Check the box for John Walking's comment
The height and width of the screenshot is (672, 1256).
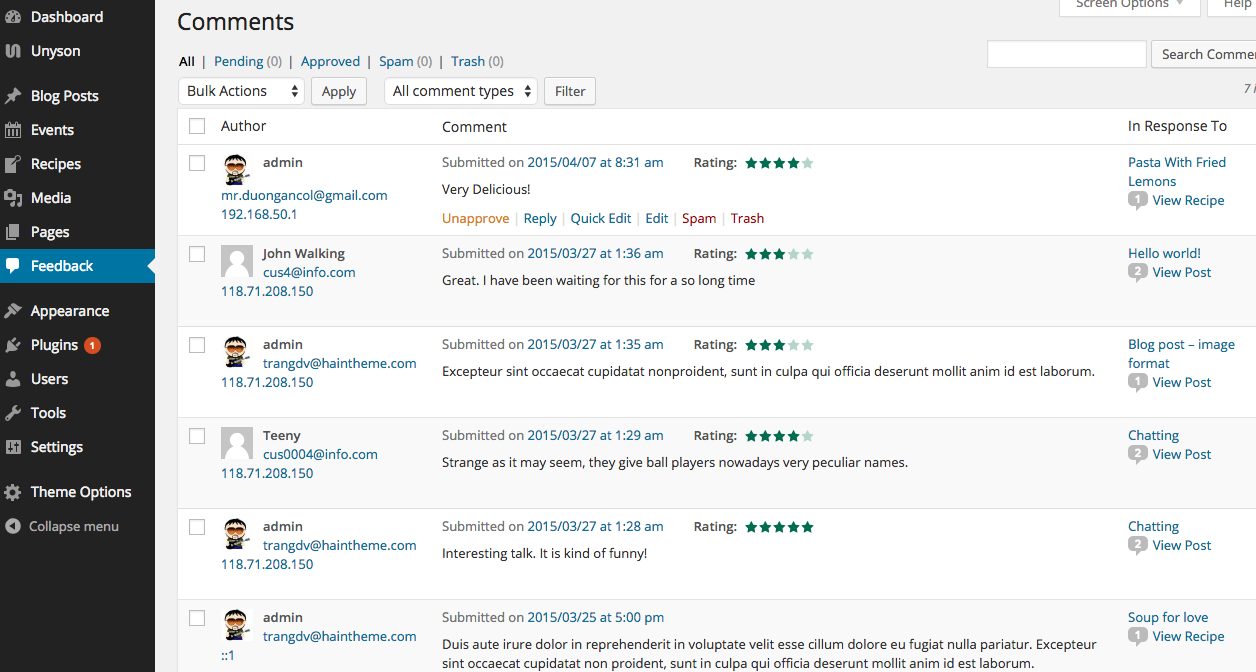(197, 254)
